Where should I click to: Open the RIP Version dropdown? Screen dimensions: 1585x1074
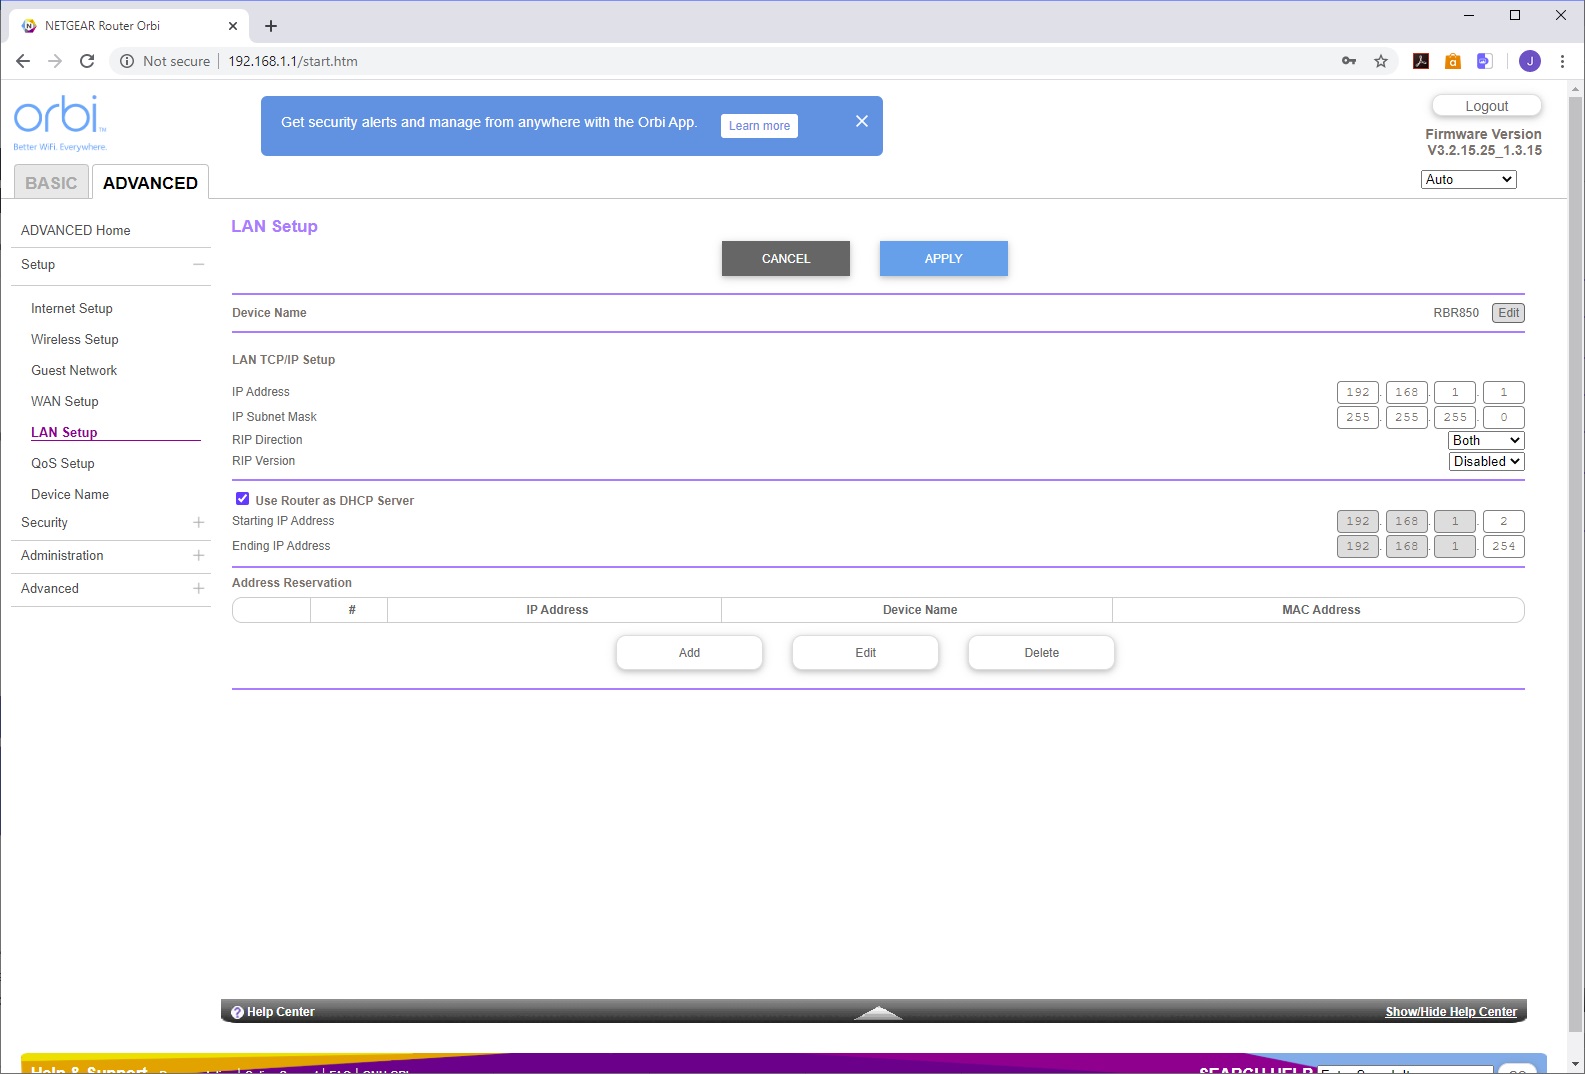click(1486, 461)
